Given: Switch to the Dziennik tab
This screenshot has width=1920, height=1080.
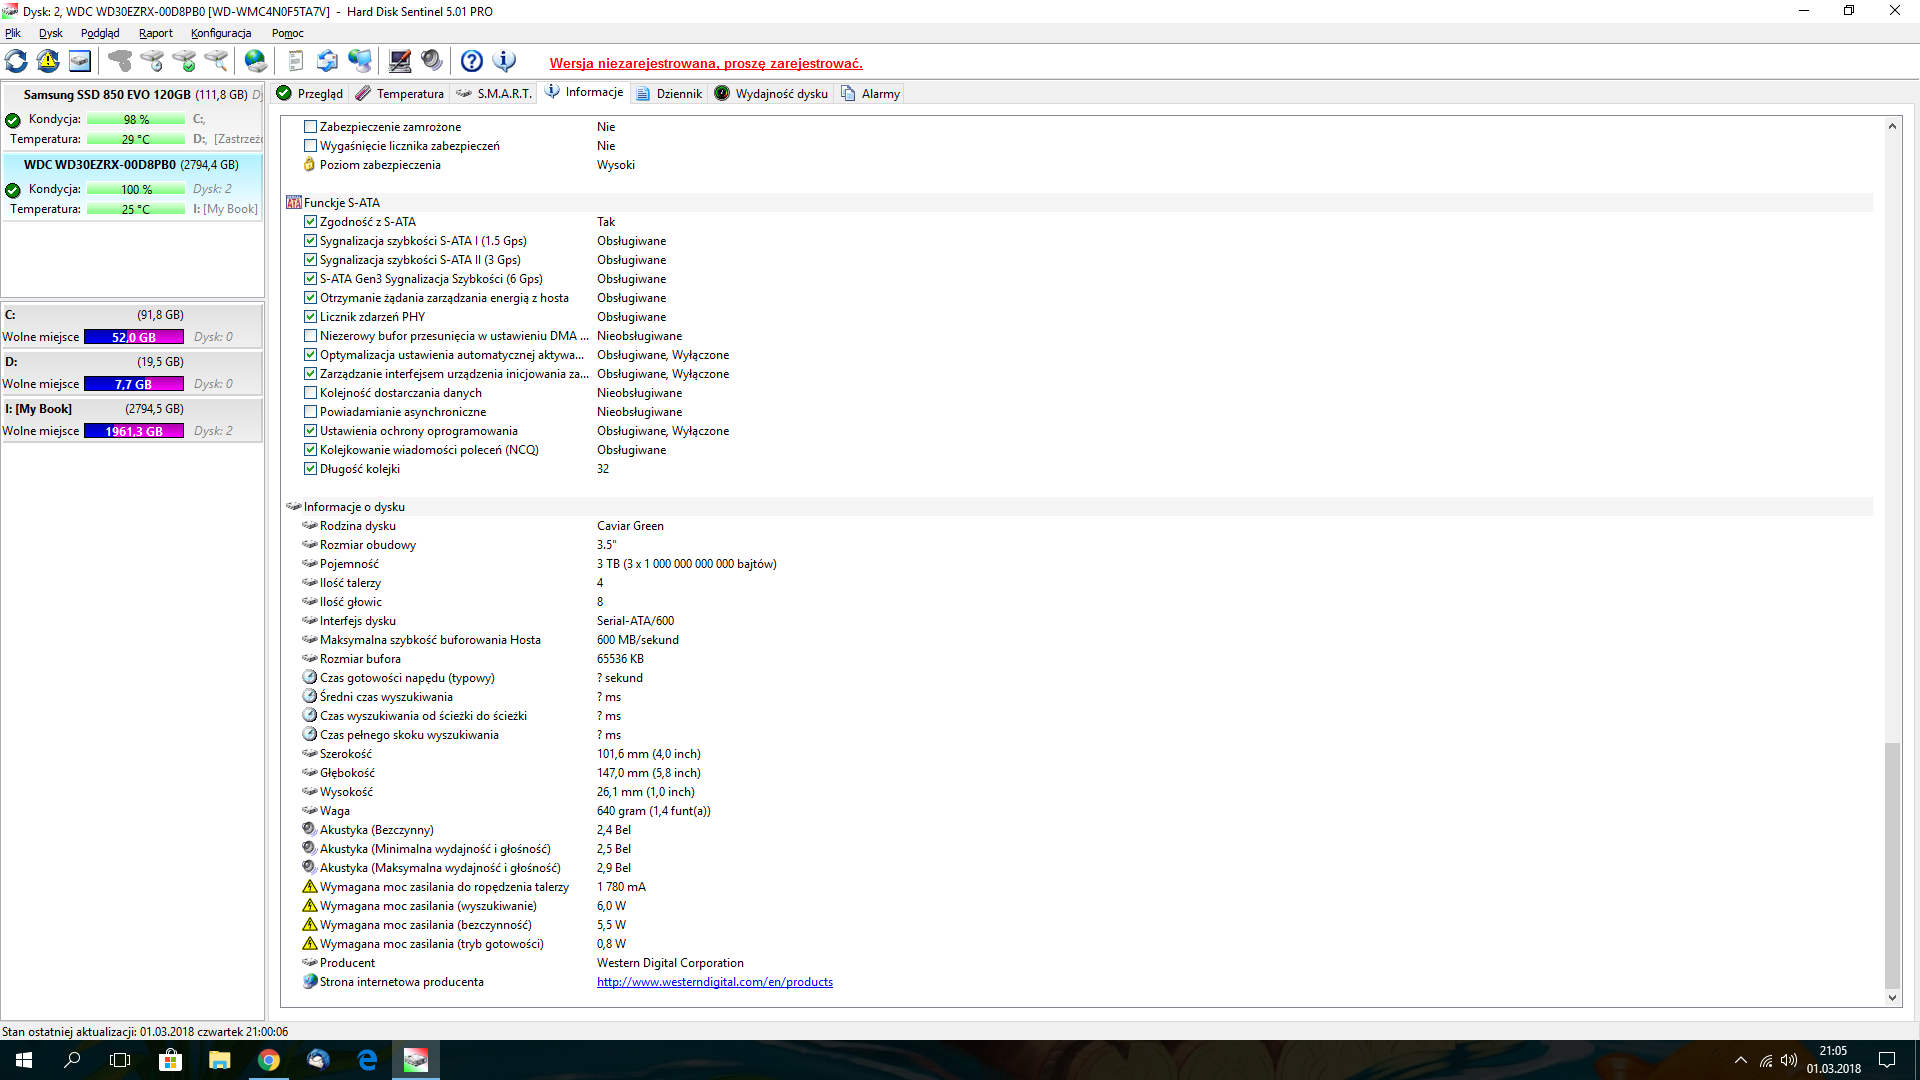Looking at the screenshot, I should (x=669, y=93).
